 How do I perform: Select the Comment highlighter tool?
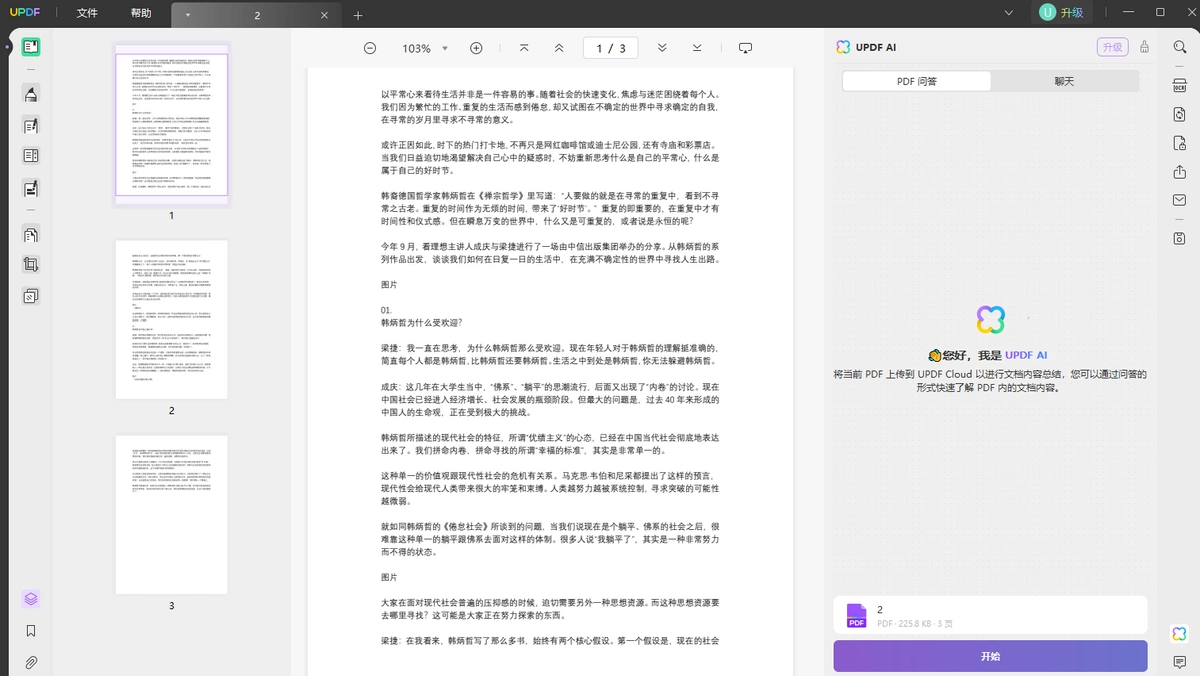pyautogui.click(x=31, y=95)
